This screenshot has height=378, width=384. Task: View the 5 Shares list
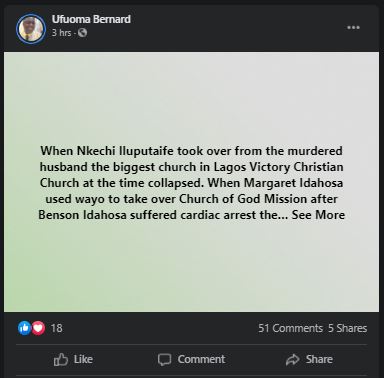click(x=347, y=328)
